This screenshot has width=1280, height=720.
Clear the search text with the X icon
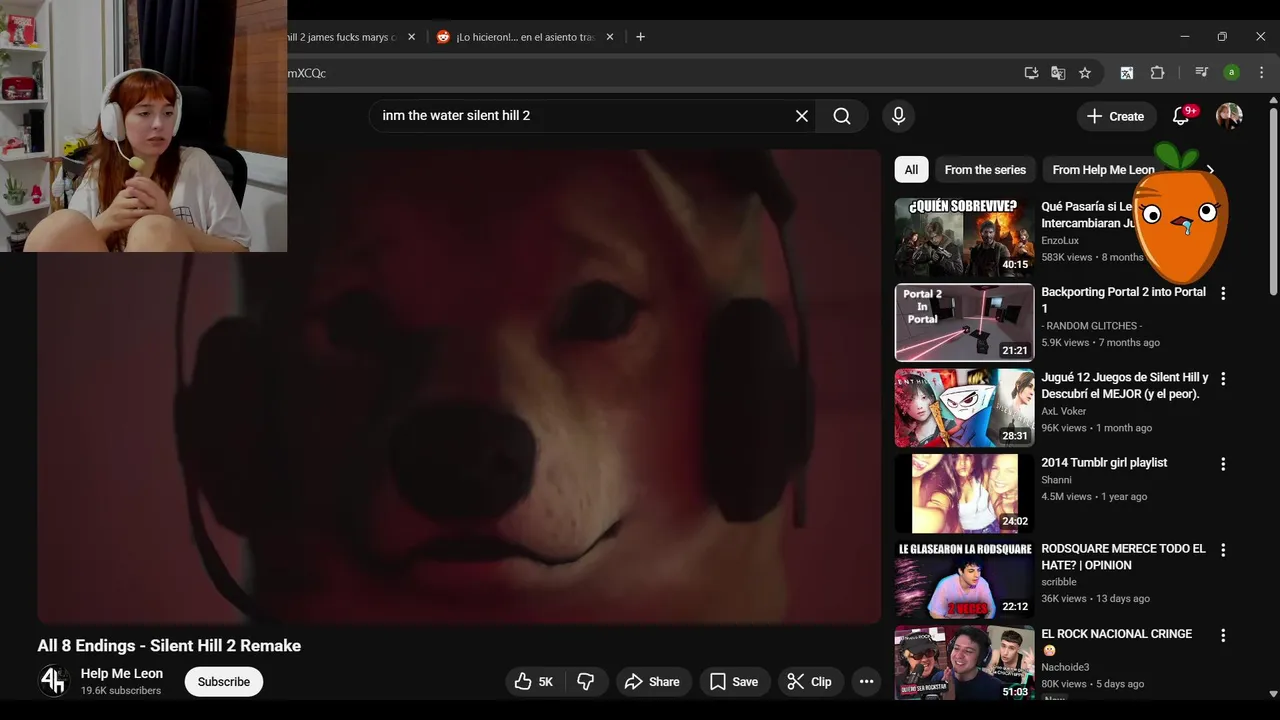(x=802, y=116)
